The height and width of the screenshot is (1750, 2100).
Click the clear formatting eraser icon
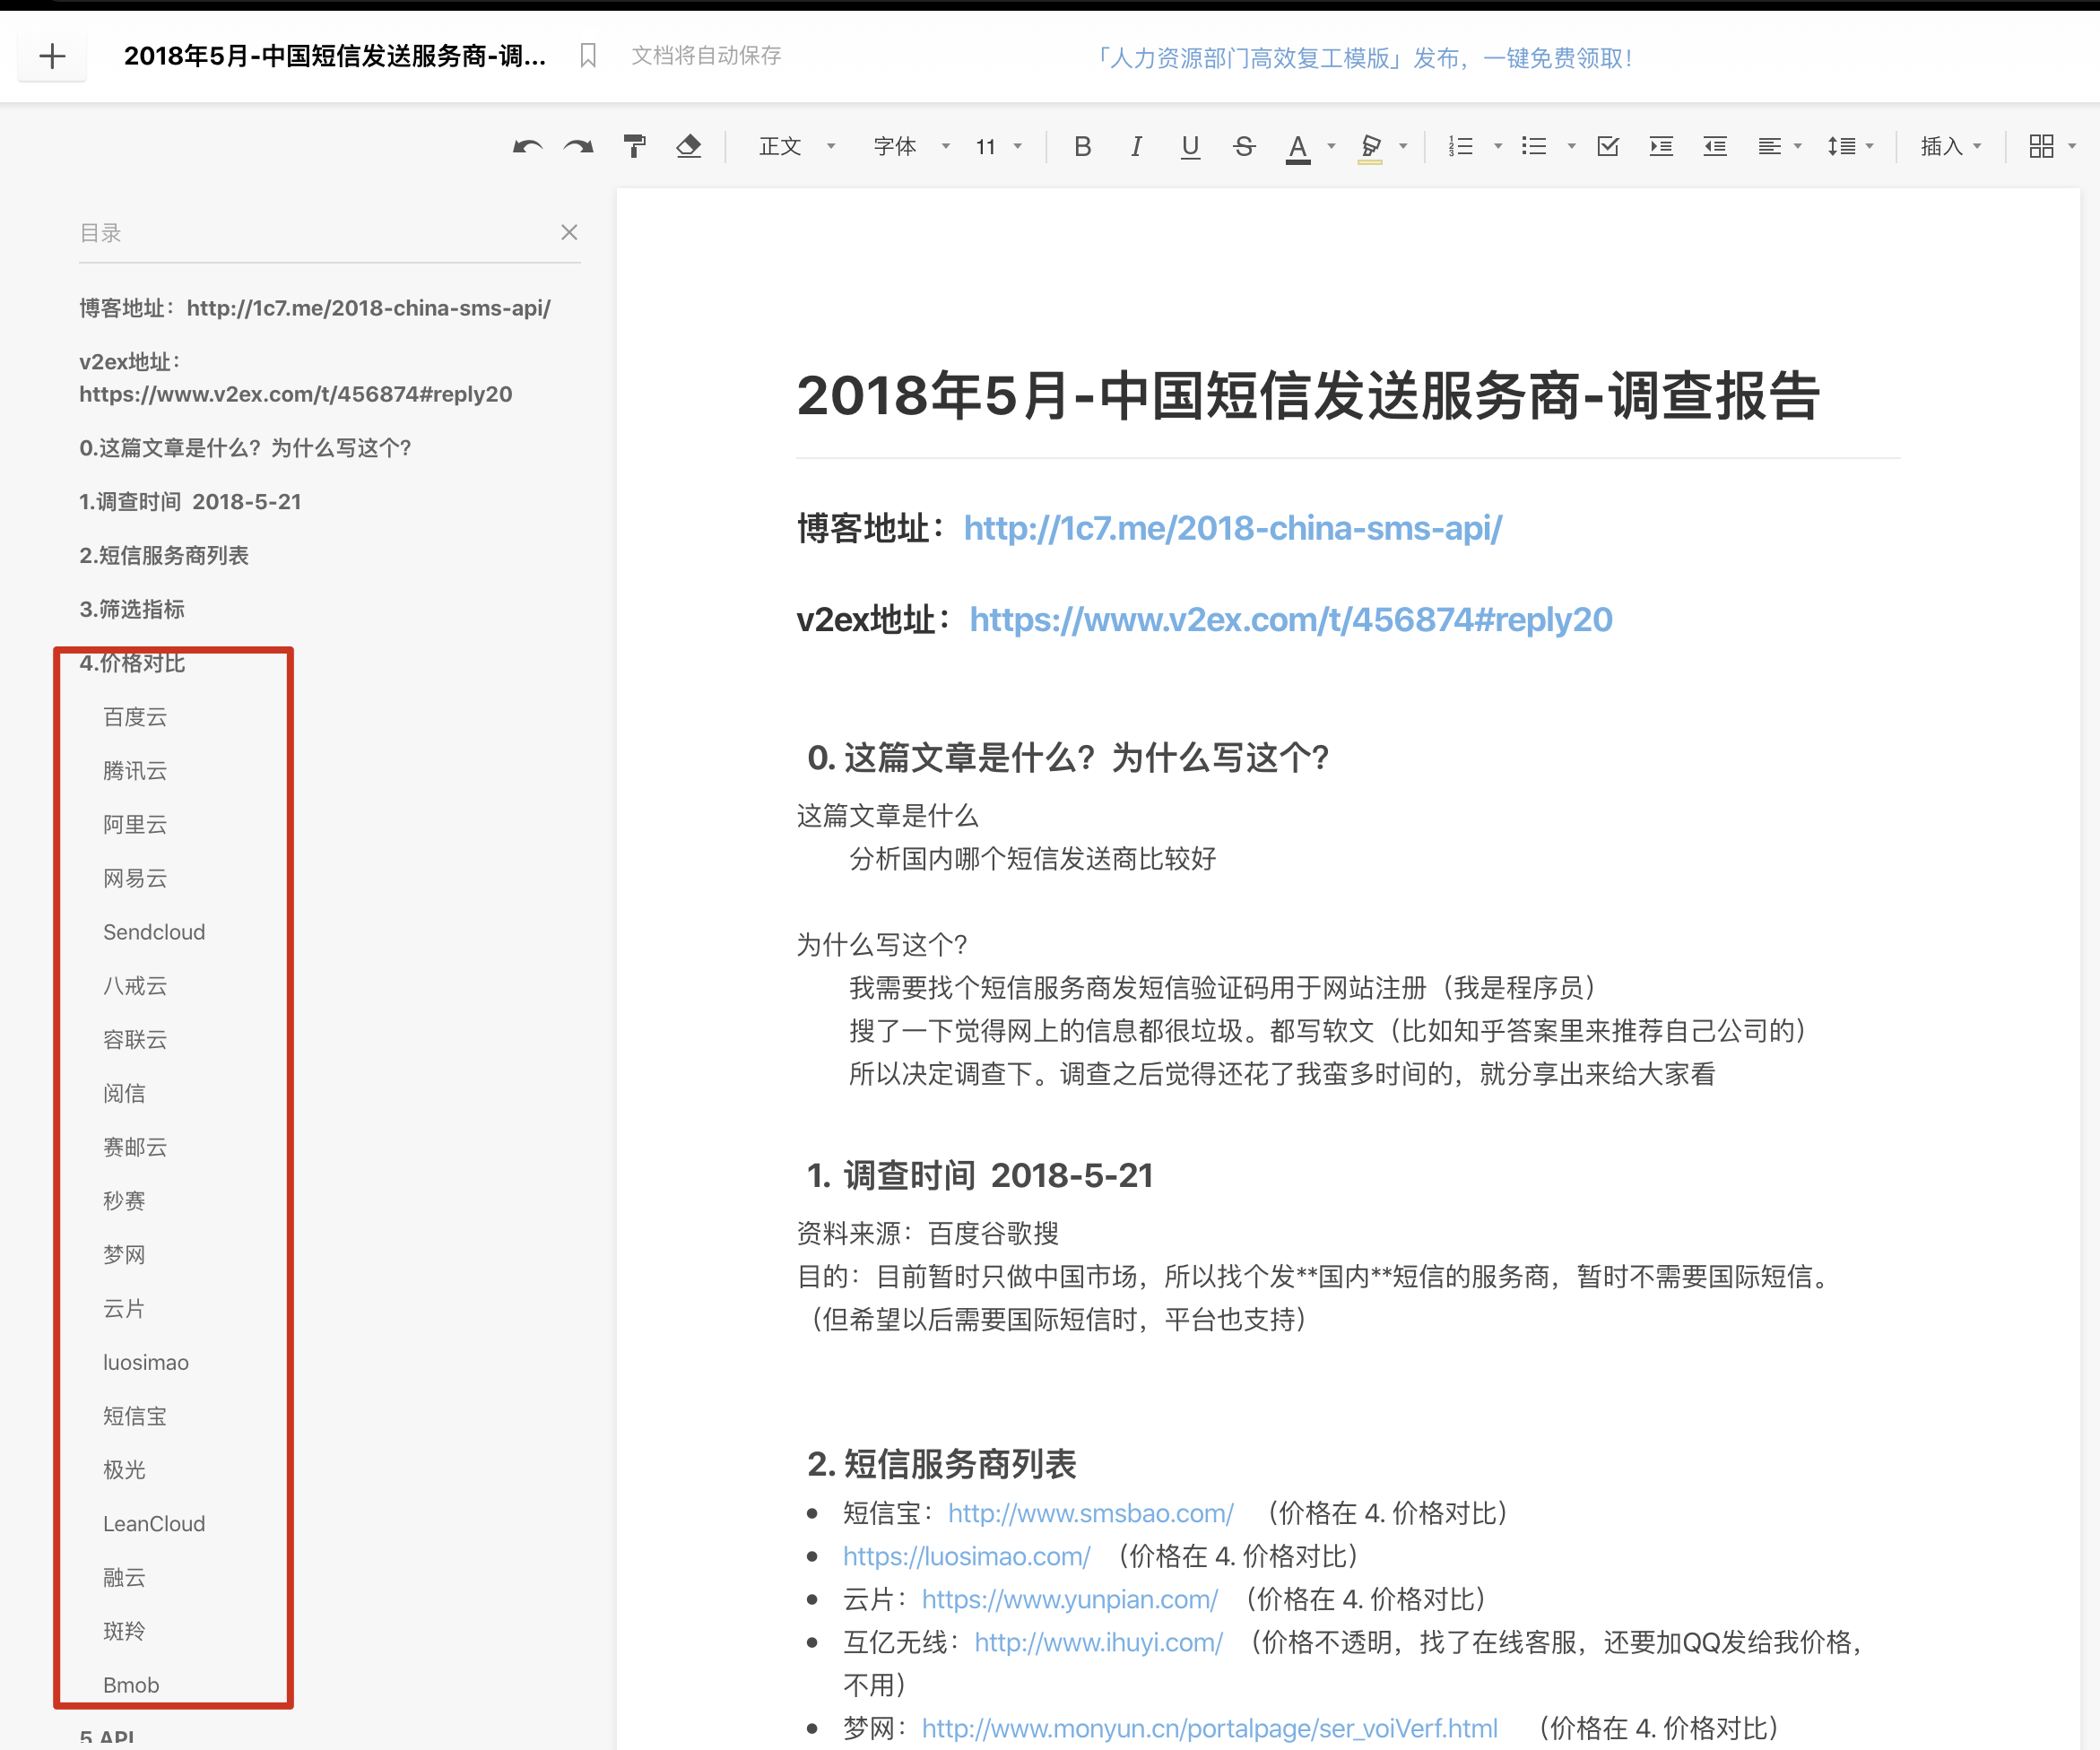pos(688,147)
